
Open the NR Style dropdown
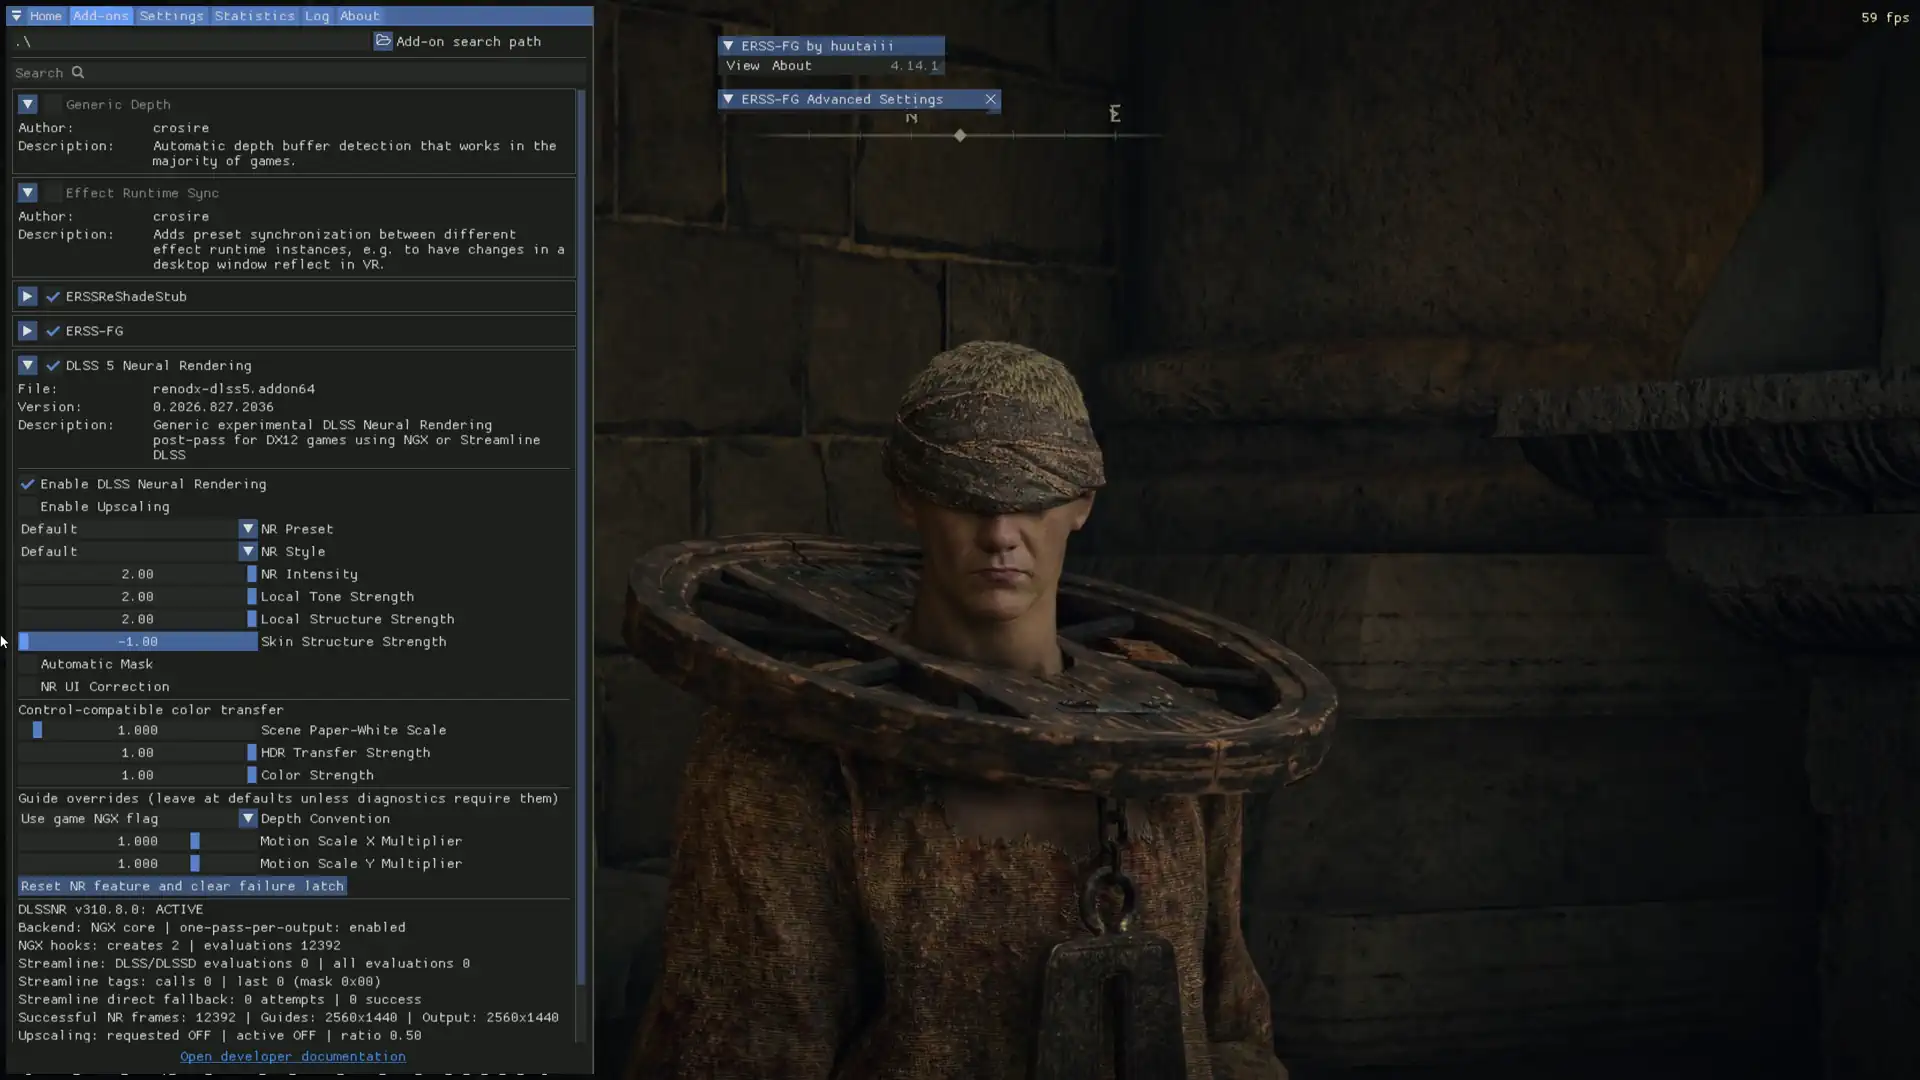[x=138, y=552]
